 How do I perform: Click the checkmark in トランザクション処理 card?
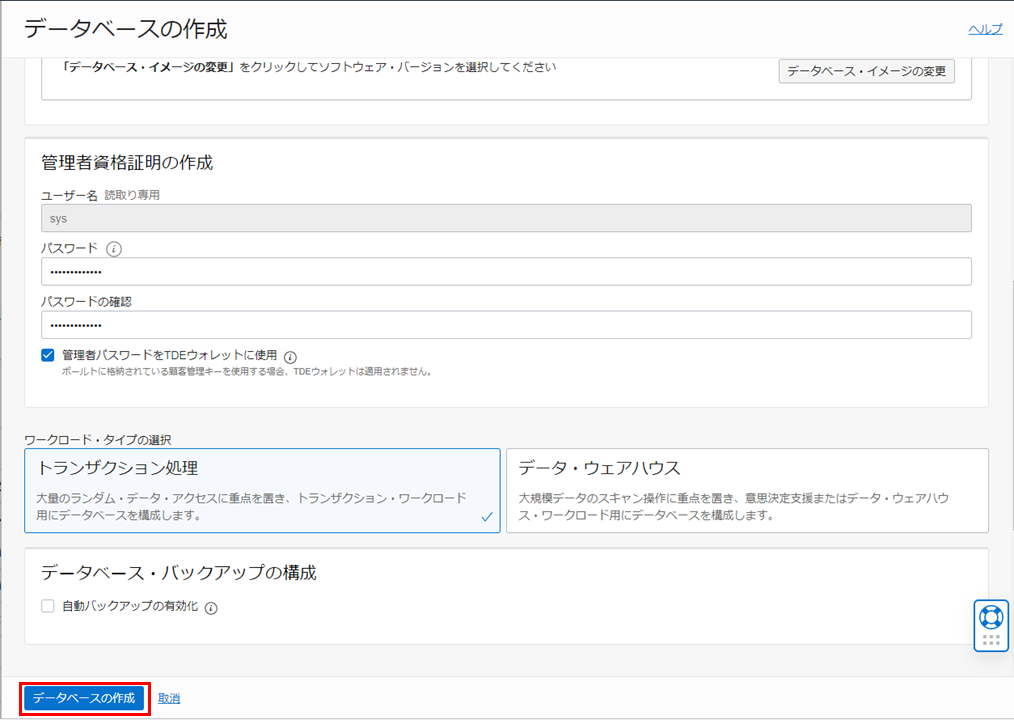487,517
